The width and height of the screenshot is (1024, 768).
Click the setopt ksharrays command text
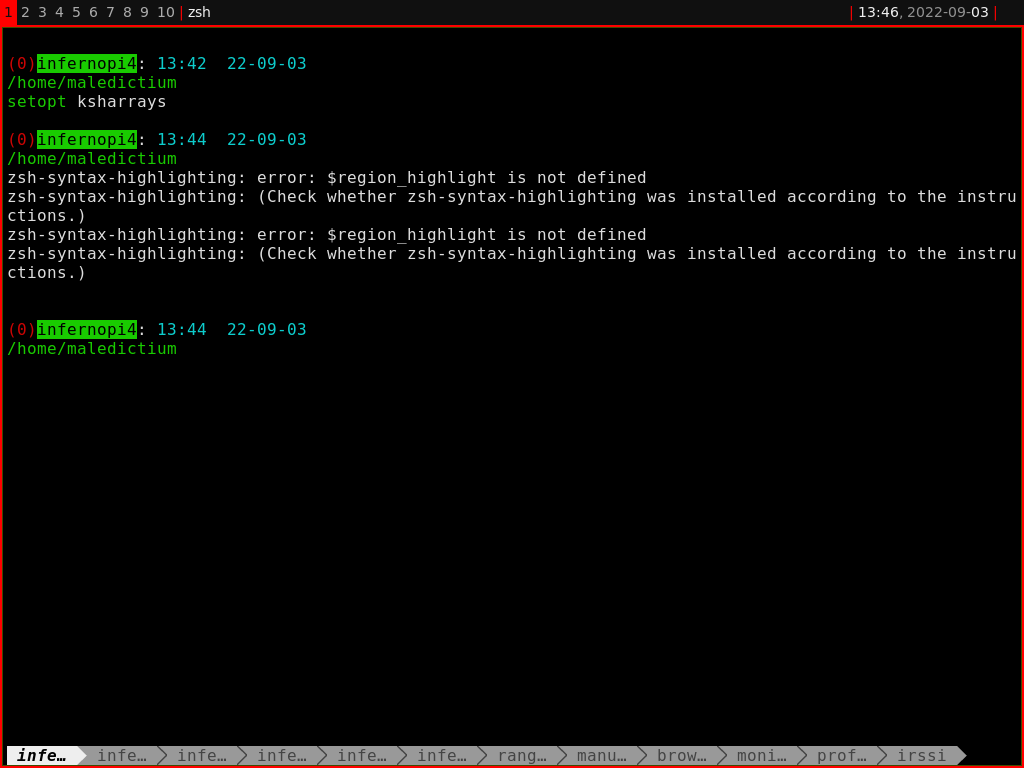(x=87, y=102)
